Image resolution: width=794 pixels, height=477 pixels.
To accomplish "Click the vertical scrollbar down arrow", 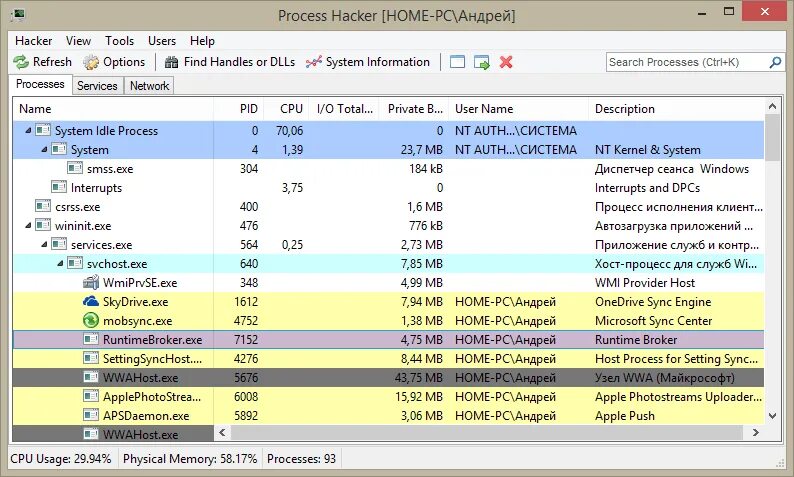I will click(772, 416).
